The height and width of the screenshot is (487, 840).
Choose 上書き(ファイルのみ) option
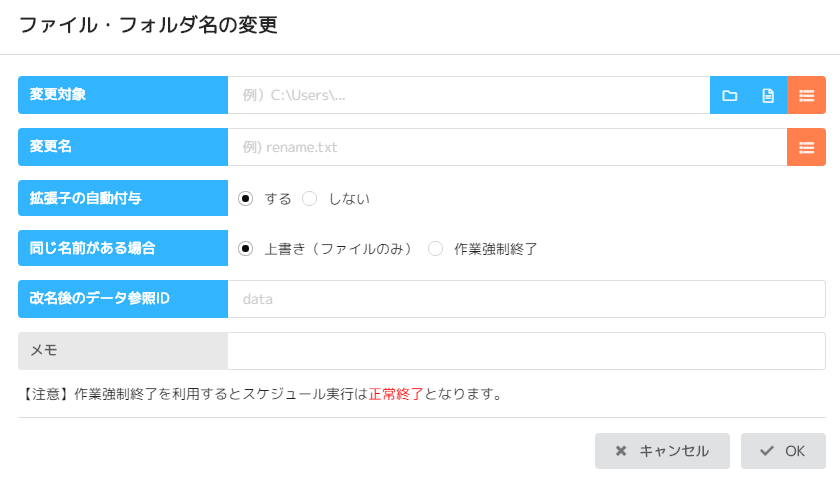(x=246, y=249)
